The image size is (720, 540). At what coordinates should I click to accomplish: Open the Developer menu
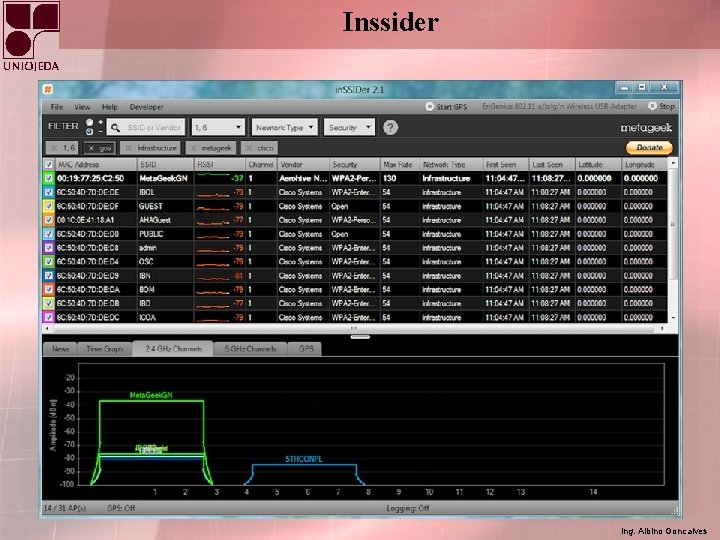pyautogui.click(x=146, y=107)
